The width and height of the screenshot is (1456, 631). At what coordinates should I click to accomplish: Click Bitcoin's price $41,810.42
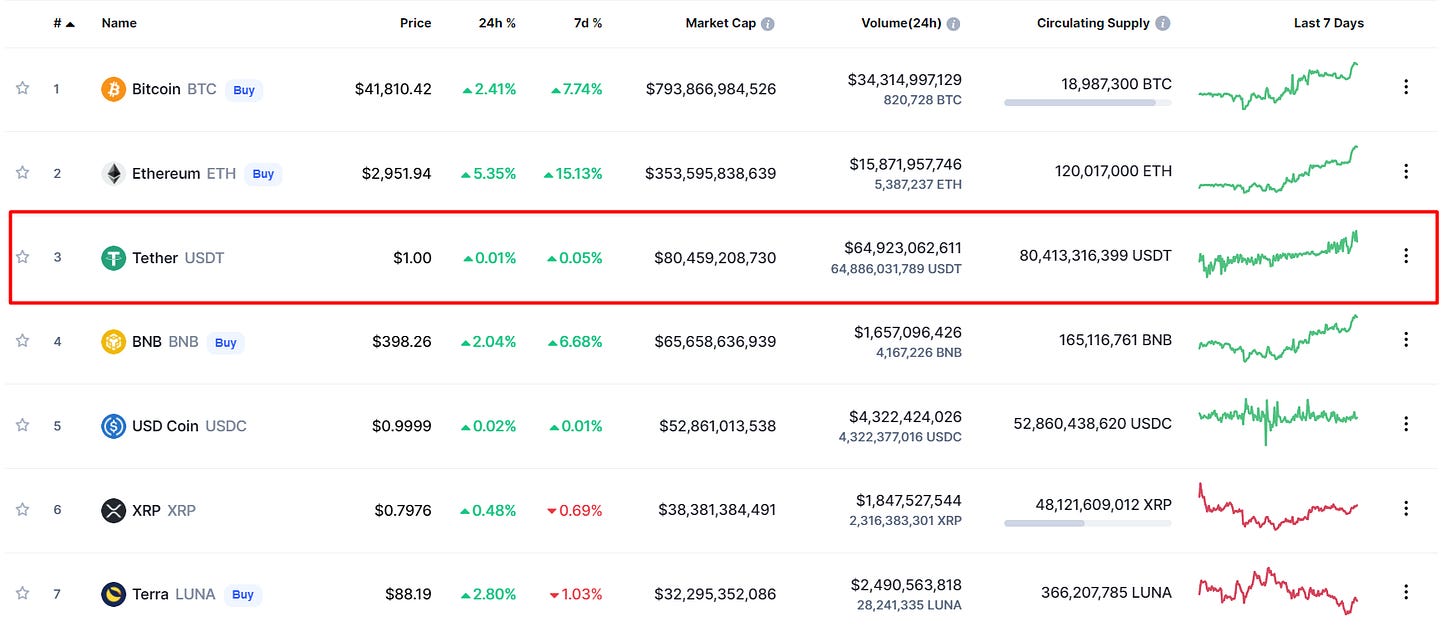393,89
